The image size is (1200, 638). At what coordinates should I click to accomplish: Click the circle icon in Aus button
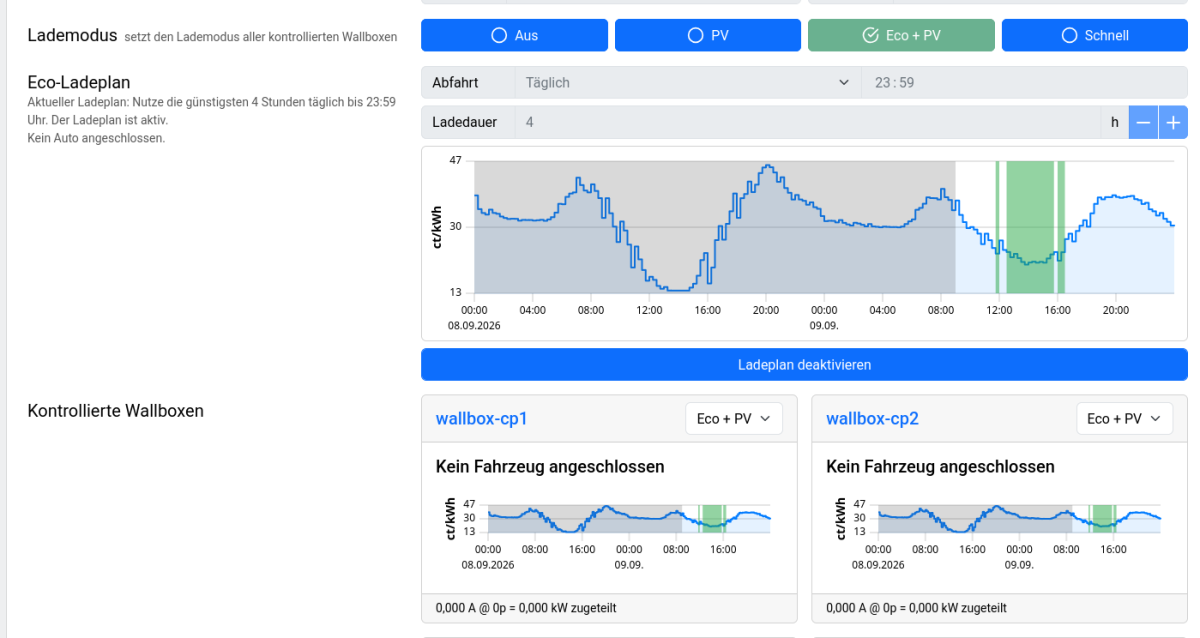click(x=499, y=35)
